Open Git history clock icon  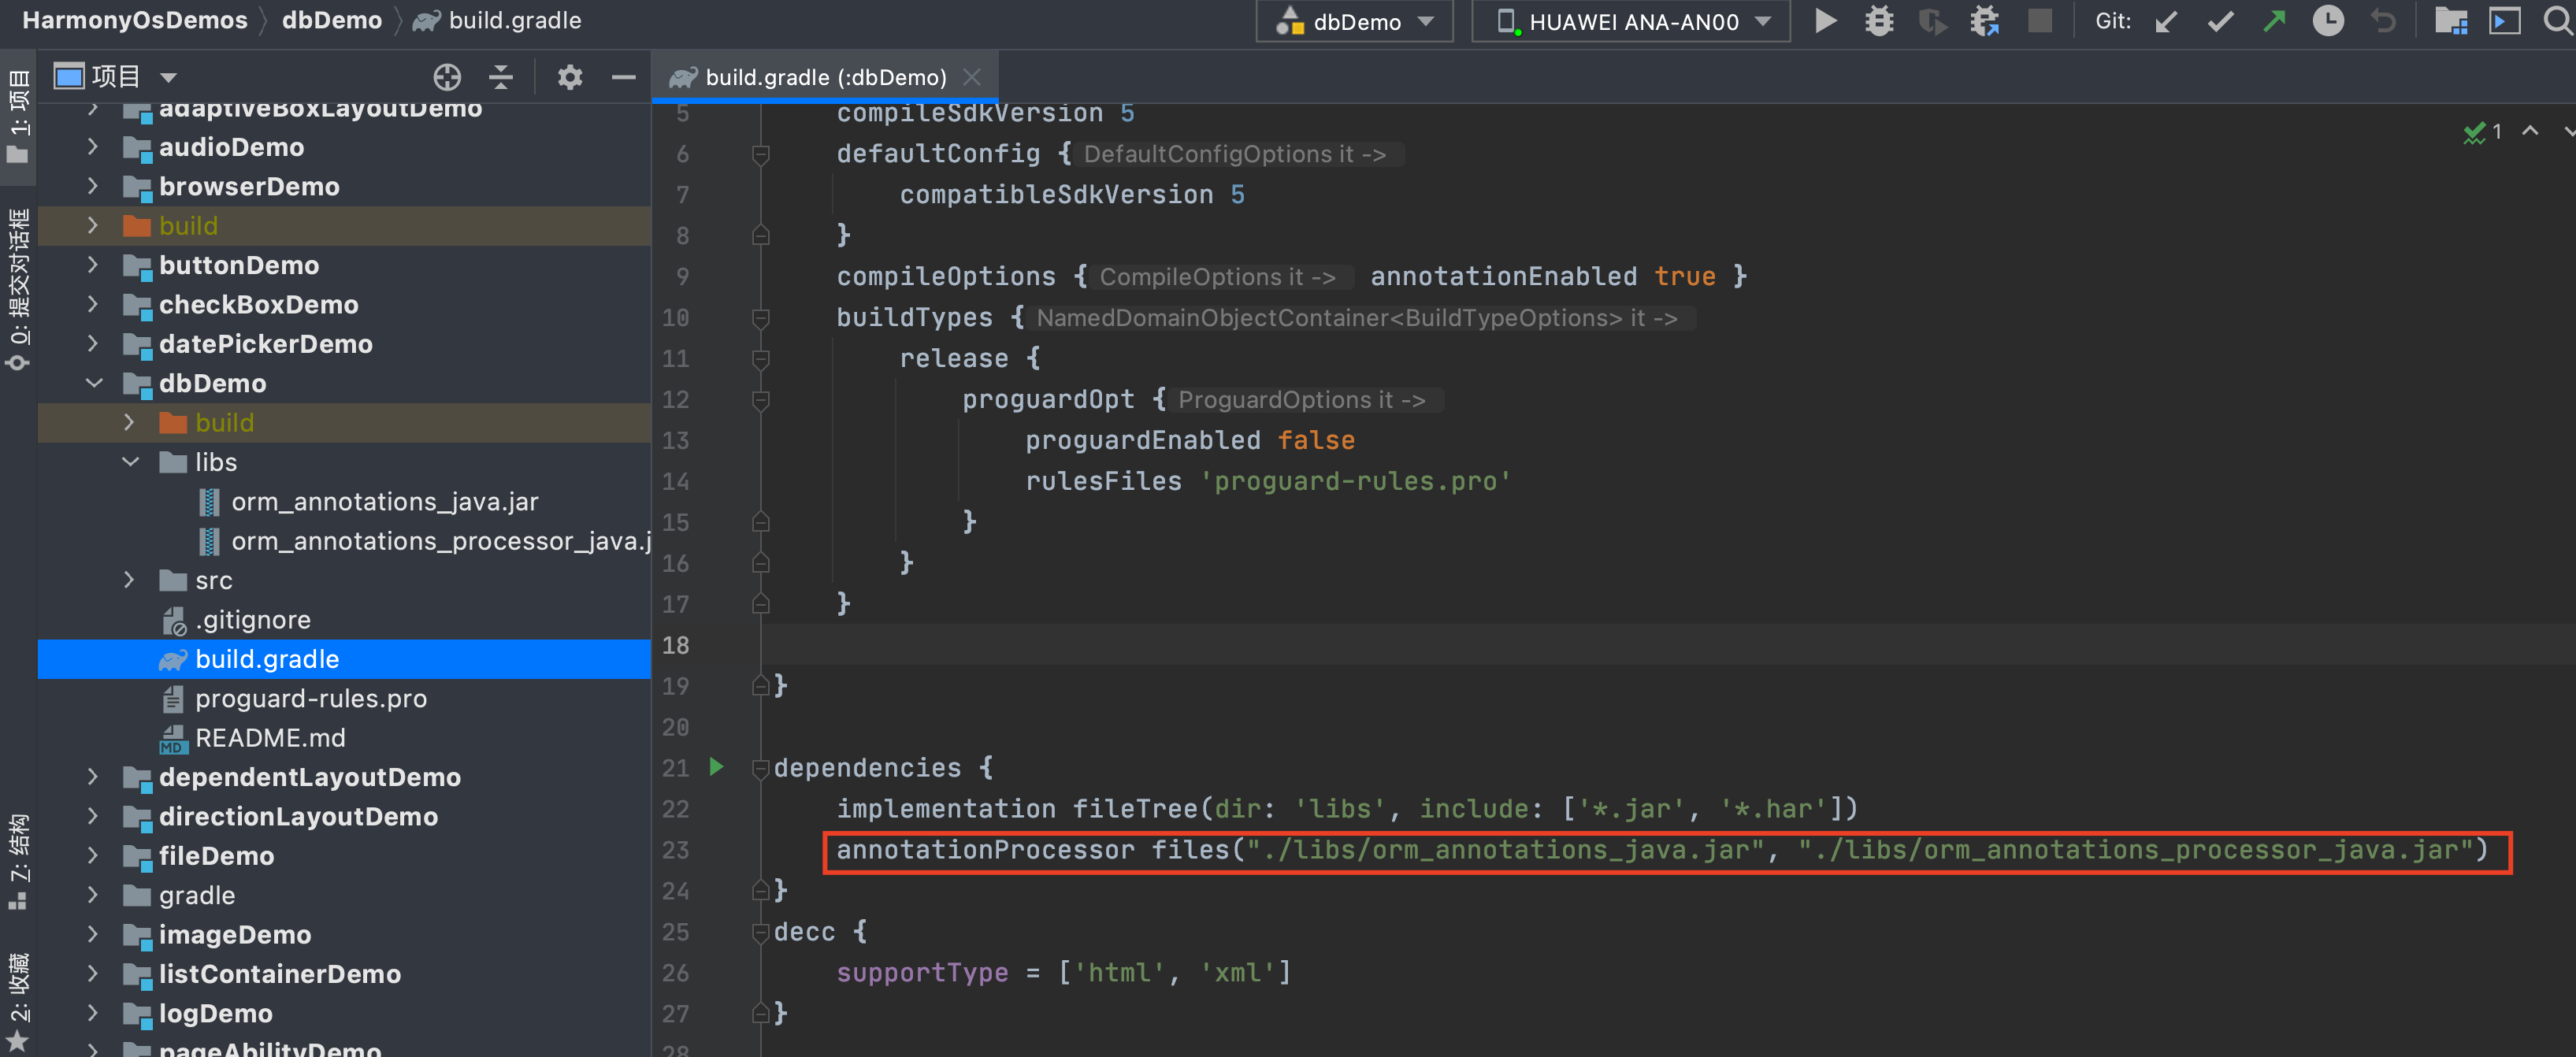point(2328,21)
